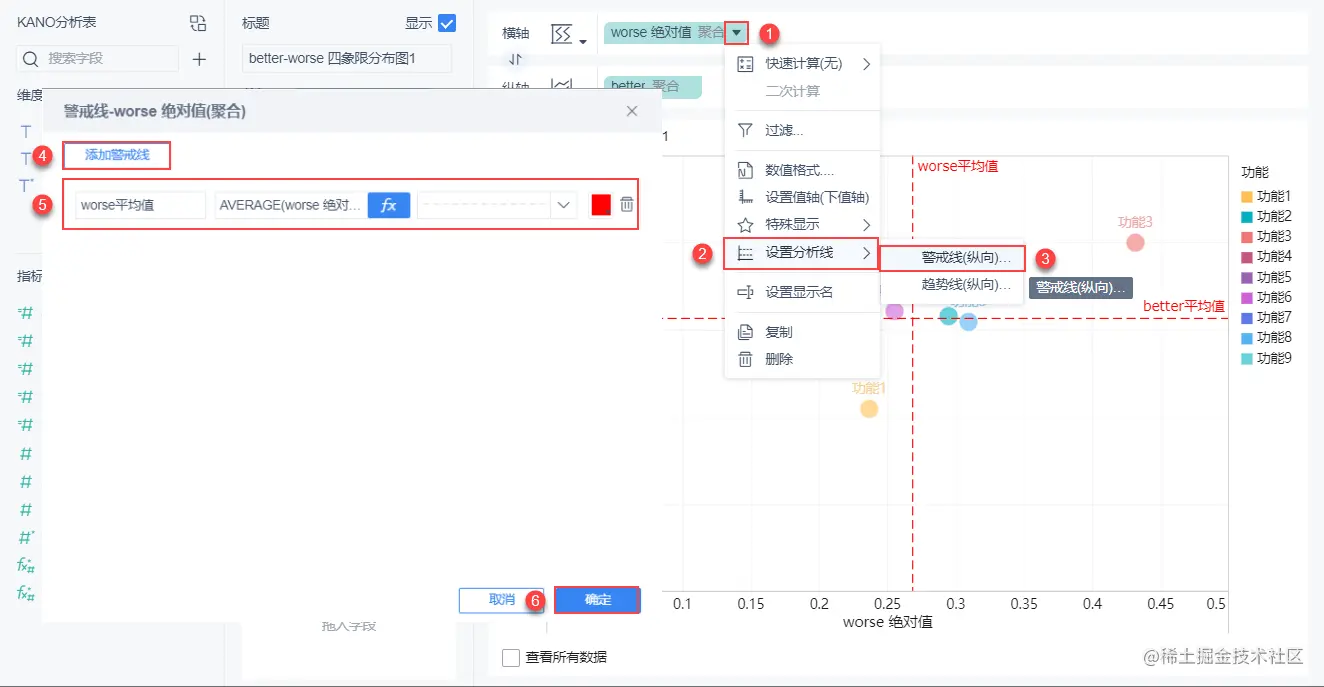Open the line style dropdown in warning line row

pos(563,204)
